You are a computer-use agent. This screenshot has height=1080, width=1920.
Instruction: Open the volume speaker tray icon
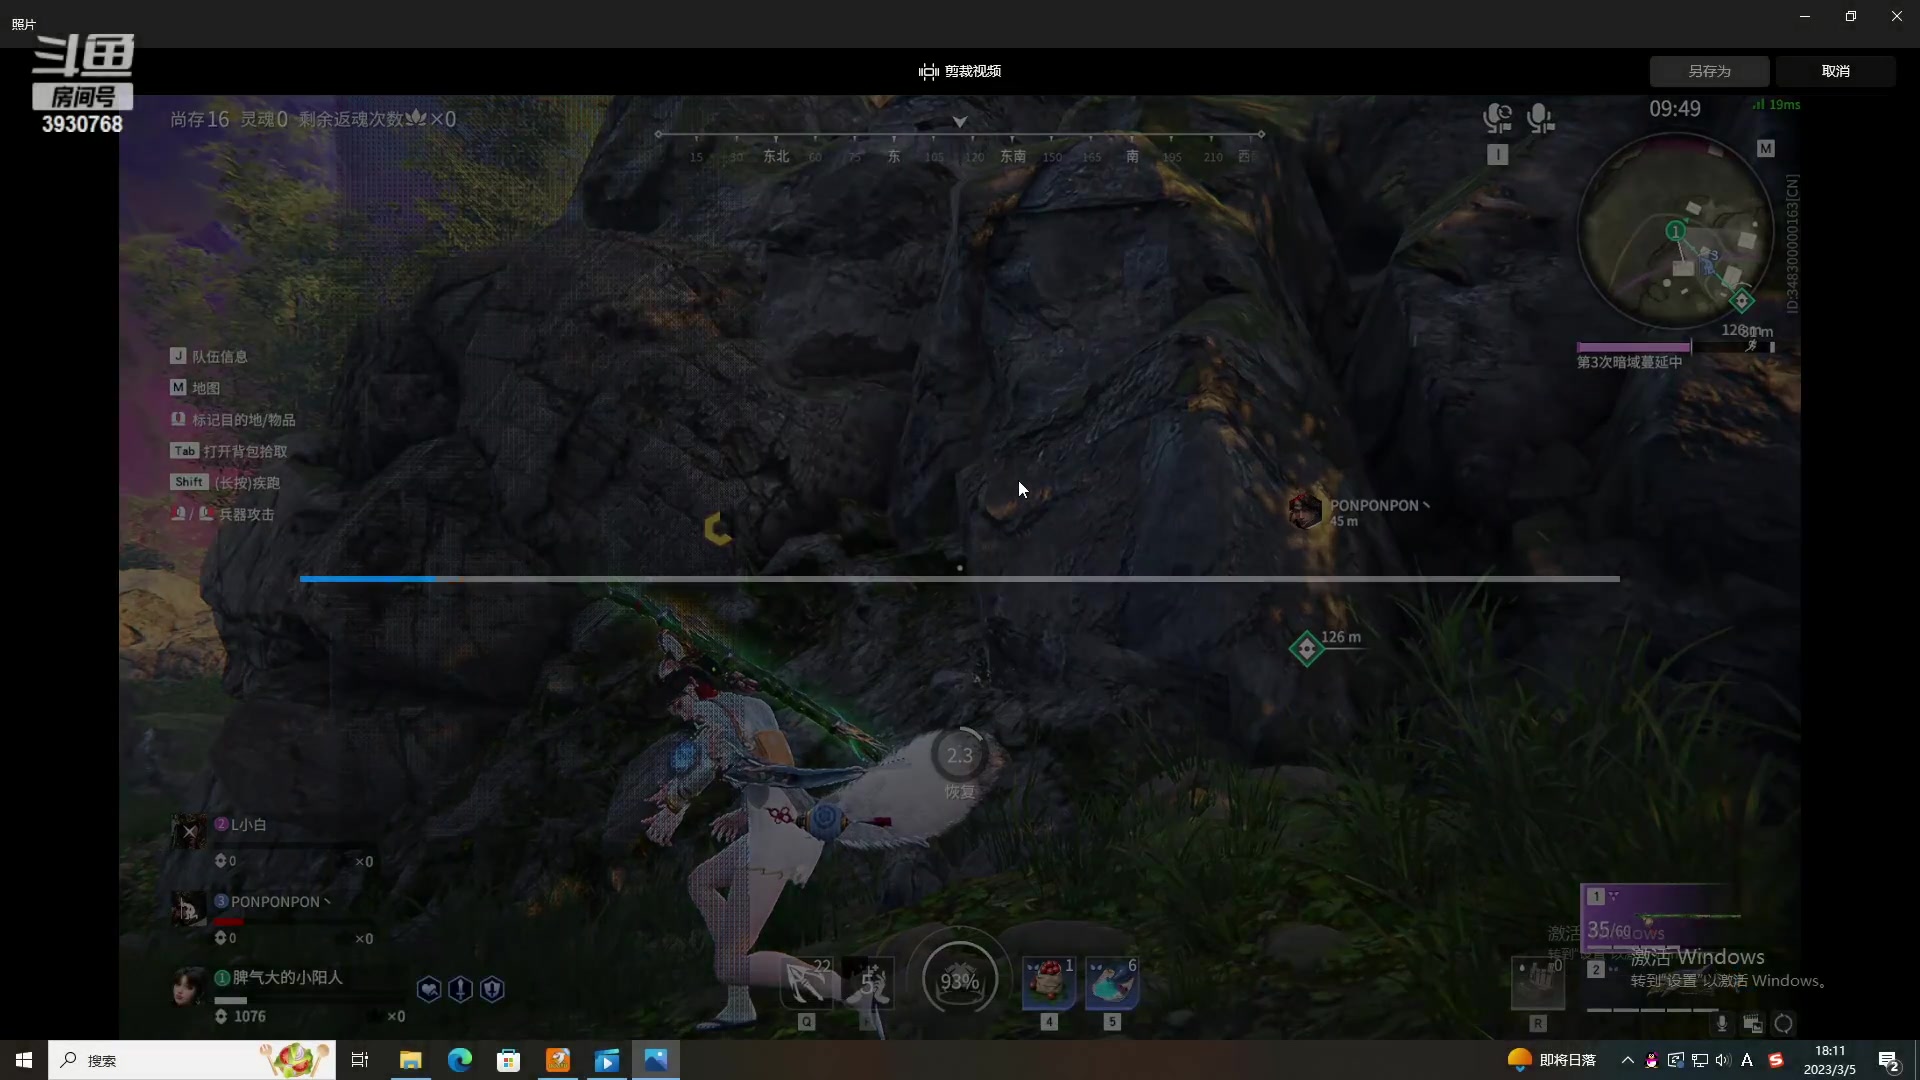tap(1722, 1060)
